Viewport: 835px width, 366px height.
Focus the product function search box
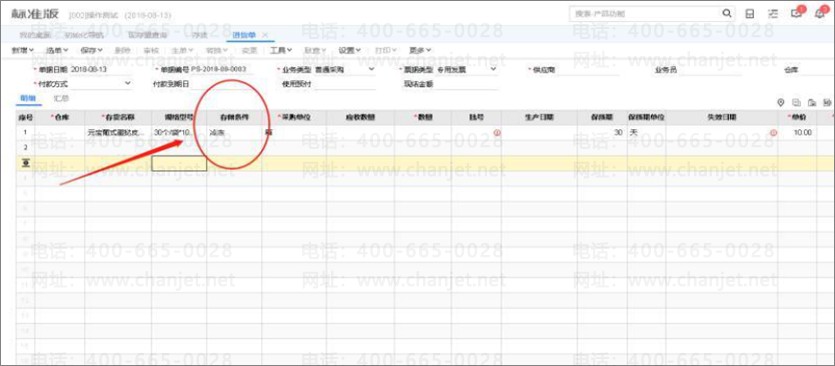pyautogui.click(x=644, y=14)
